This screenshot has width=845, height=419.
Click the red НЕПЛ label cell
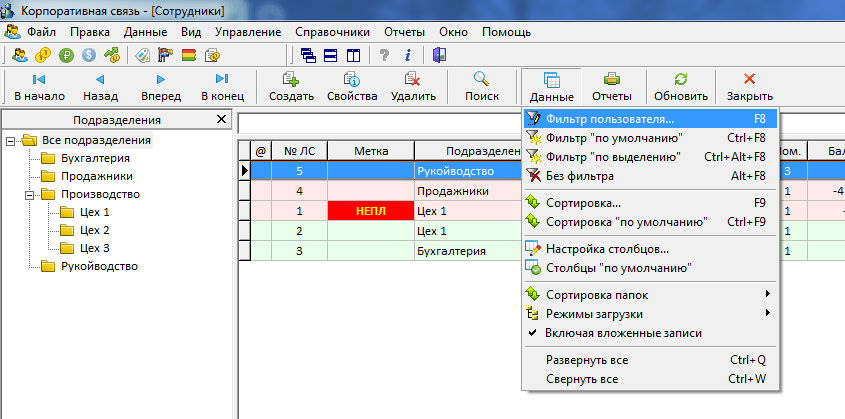tap(371, 212)
